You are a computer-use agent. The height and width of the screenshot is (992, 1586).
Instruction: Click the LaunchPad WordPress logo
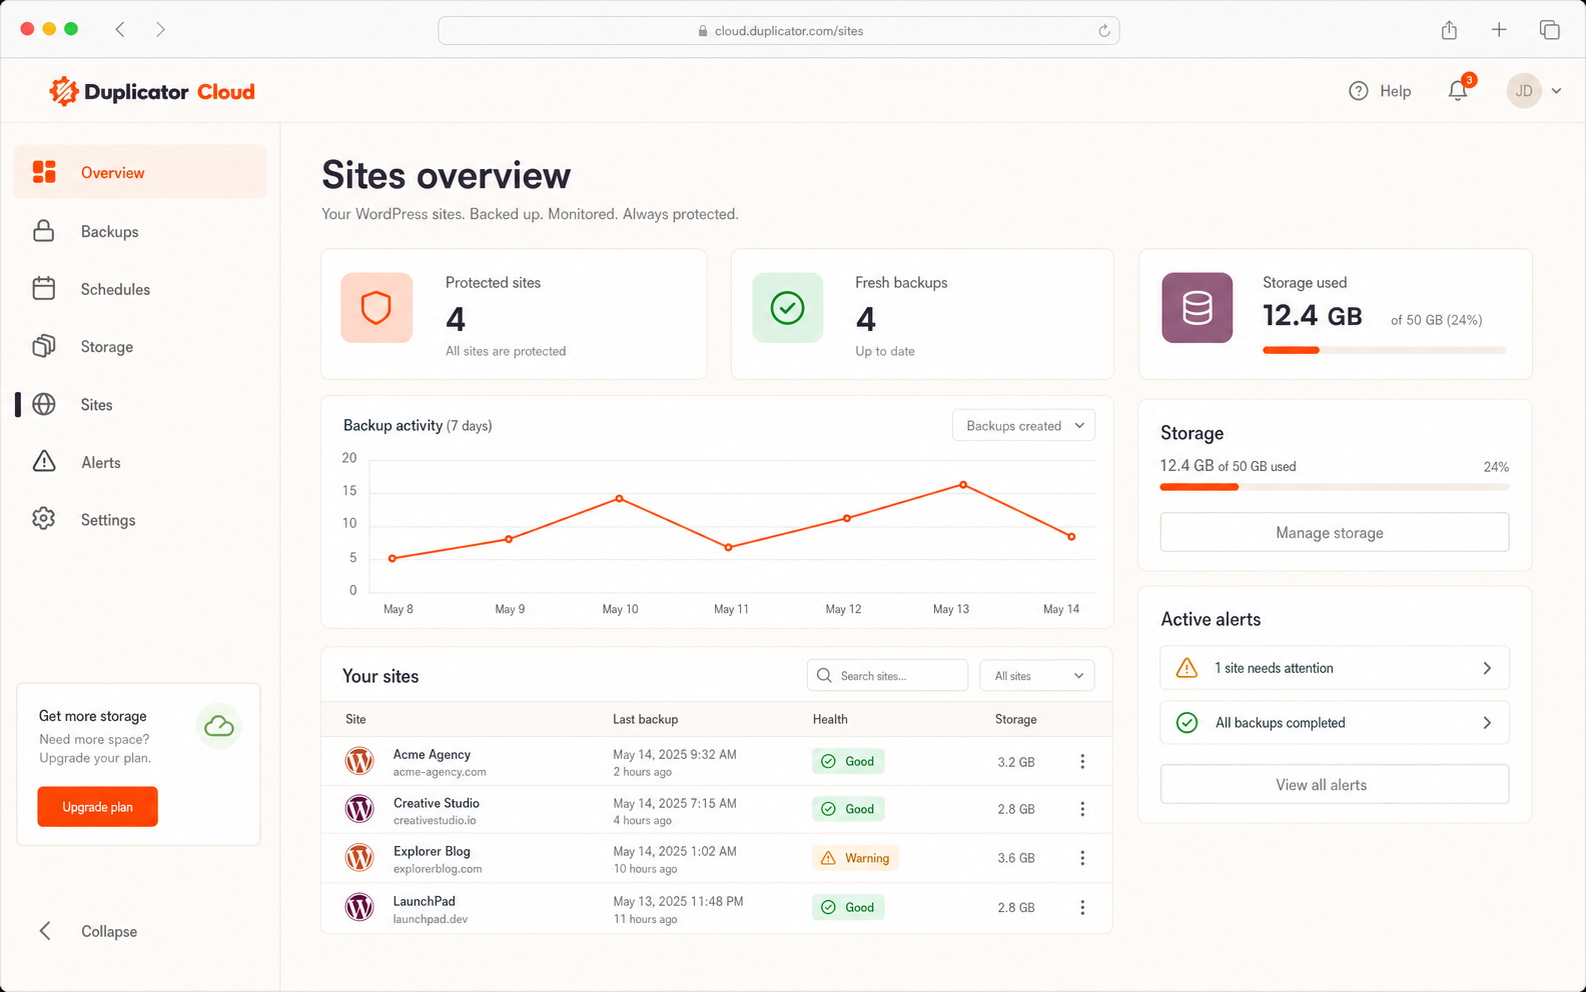(x=360, y=907)
